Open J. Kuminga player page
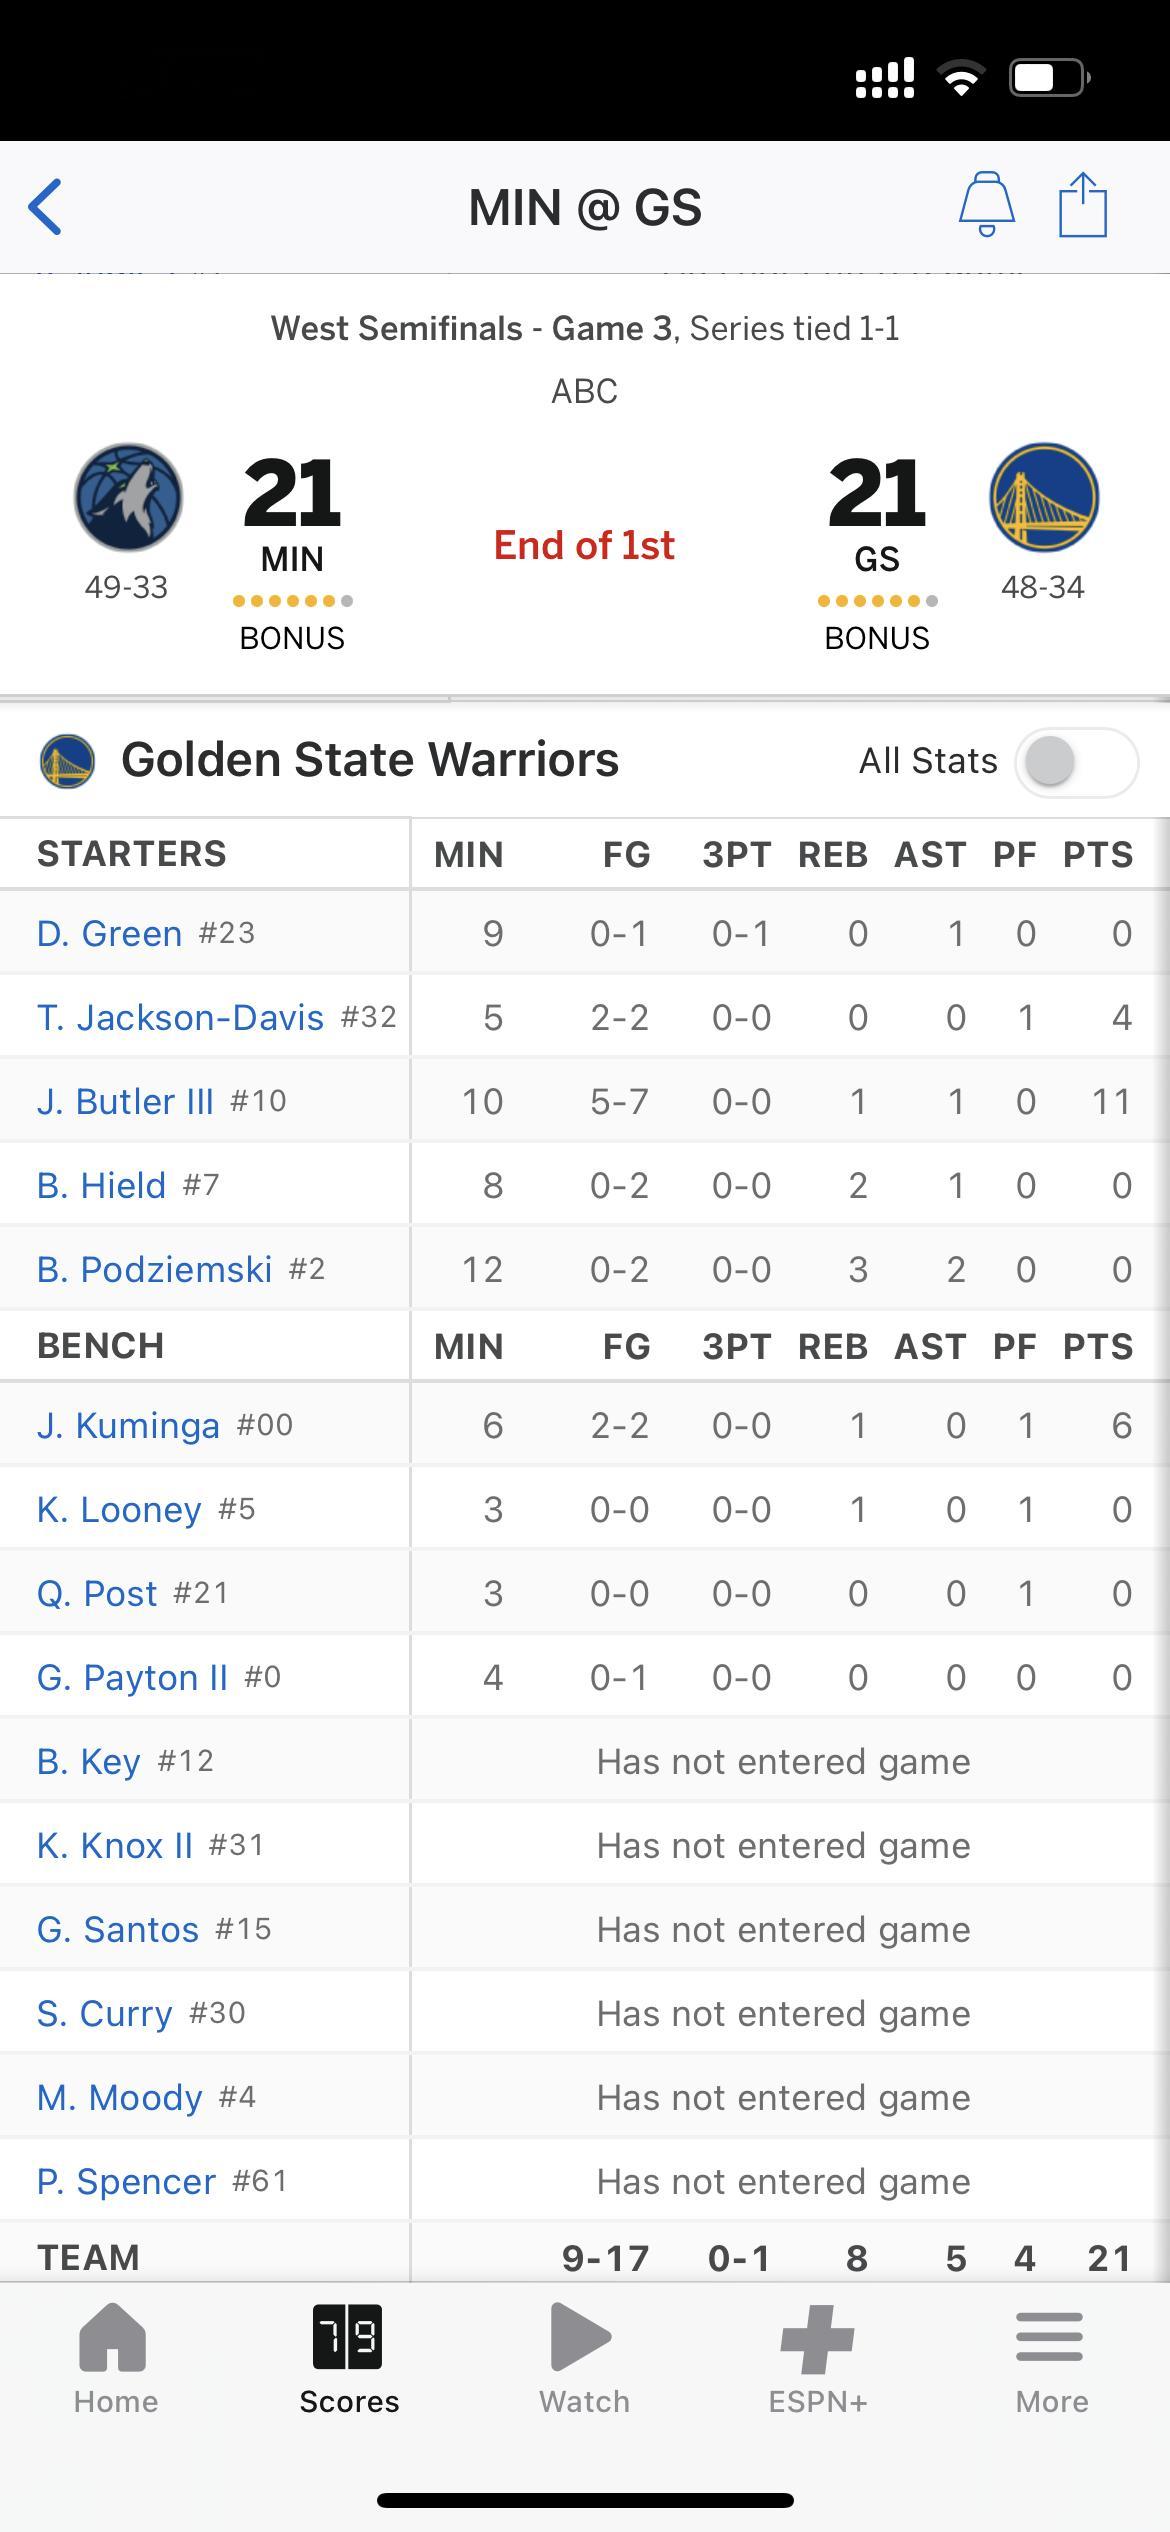1170x2532 pixels. [x=128, y=1425]
